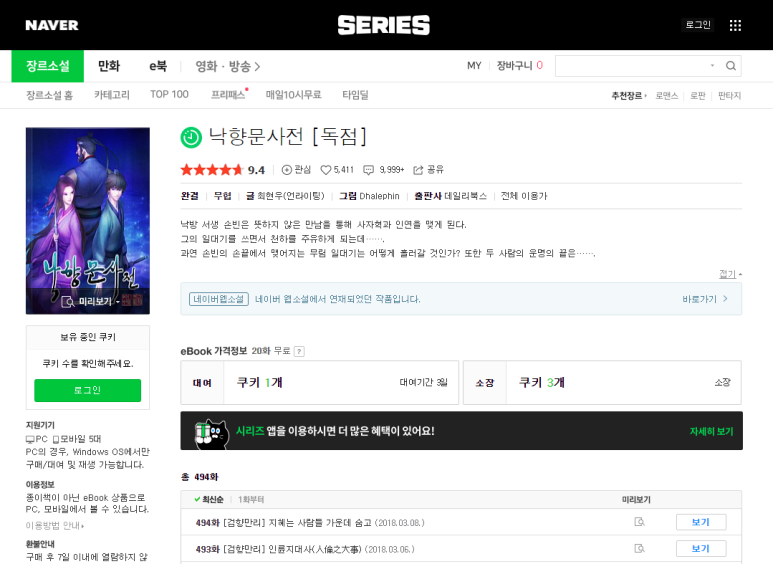
Task: Open MY page link
Action: 474,66
